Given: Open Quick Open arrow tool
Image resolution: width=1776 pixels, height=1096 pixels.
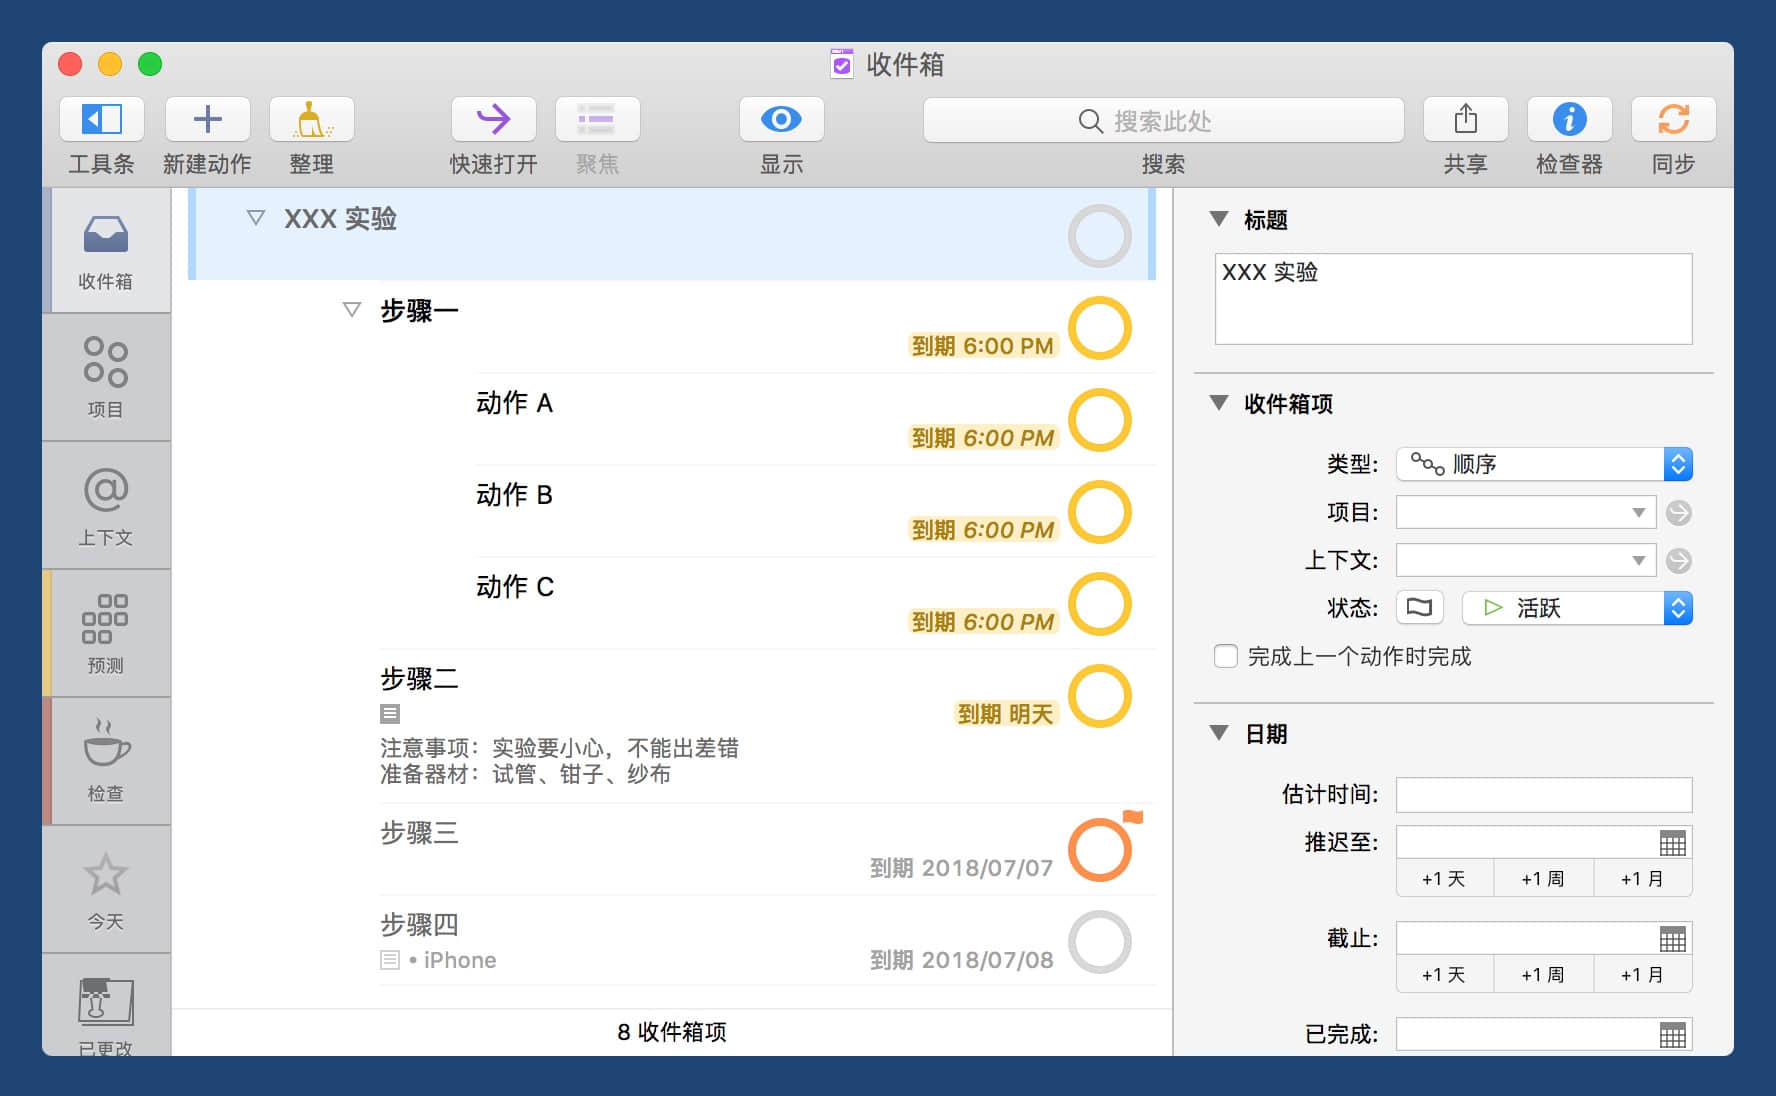Looking at the screenshot, I should tap(493, 120).
